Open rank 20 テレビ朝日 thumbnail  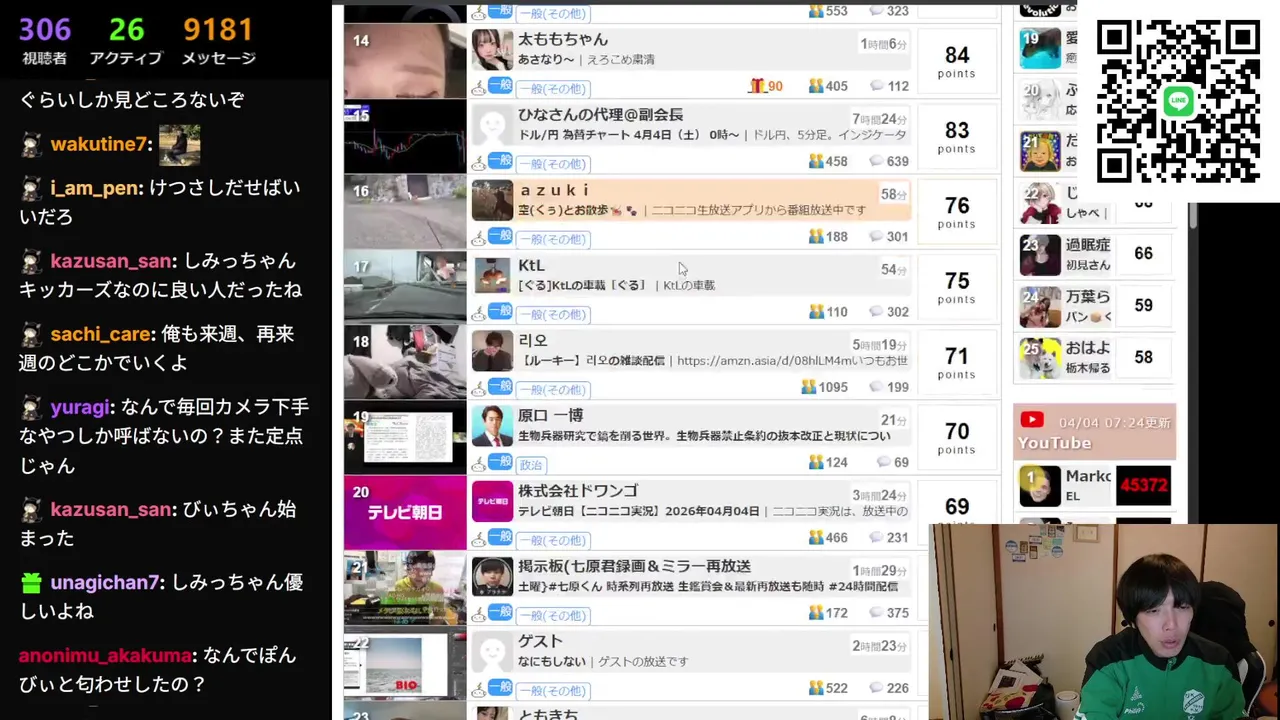405,513
